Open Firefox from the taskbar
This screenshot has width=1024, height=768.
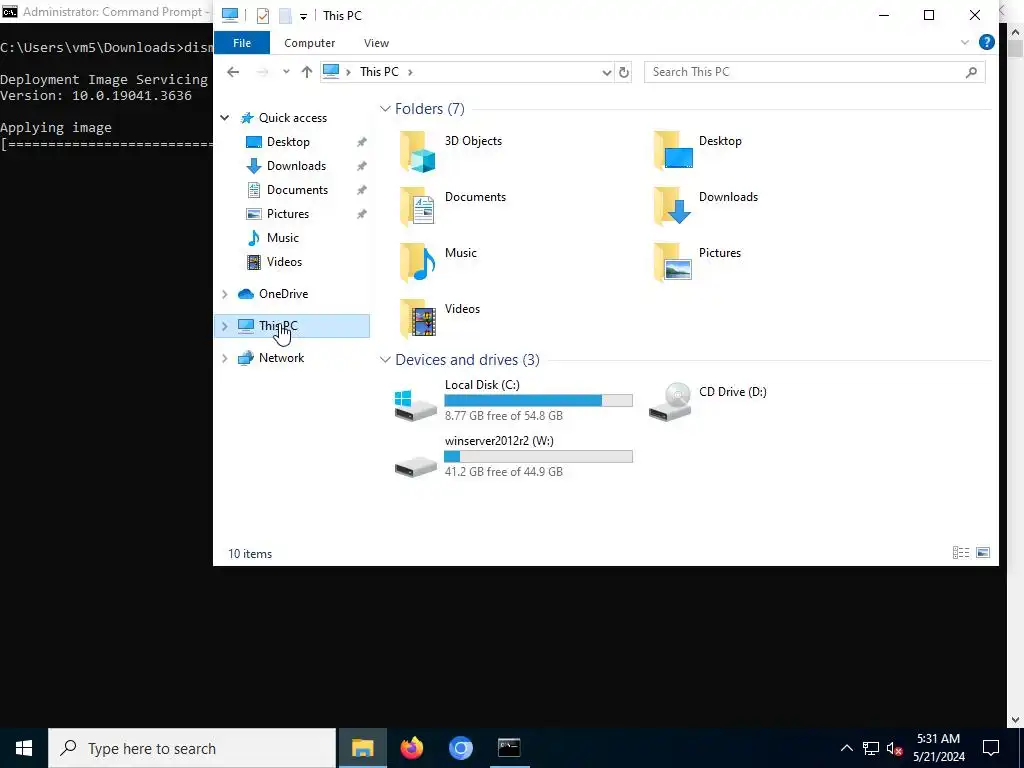[411, 748]
